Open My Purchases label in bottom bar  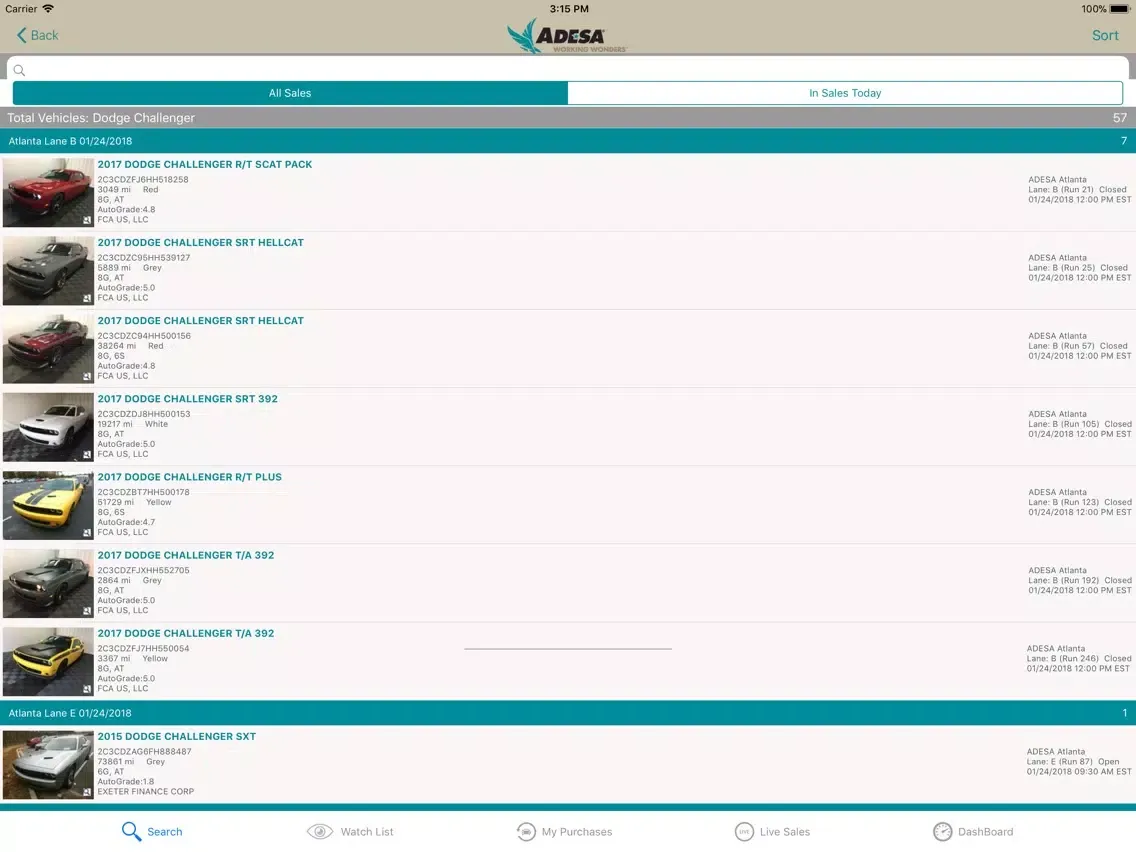577,832
